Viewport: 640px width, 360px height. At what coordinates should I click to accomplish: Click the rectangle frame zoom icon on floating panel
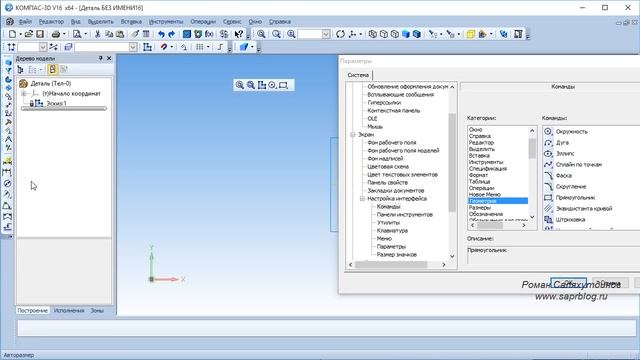(x=283, y=85)
